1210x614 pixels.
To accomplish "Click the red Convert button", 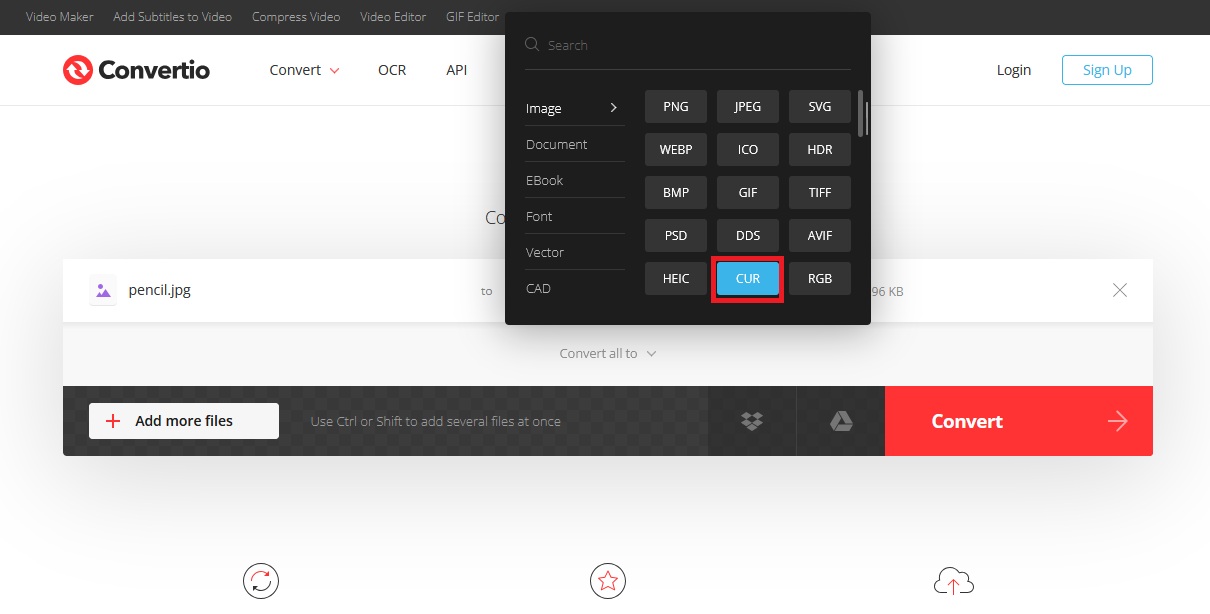I will pyautogui.click(x=1019, y=421).
